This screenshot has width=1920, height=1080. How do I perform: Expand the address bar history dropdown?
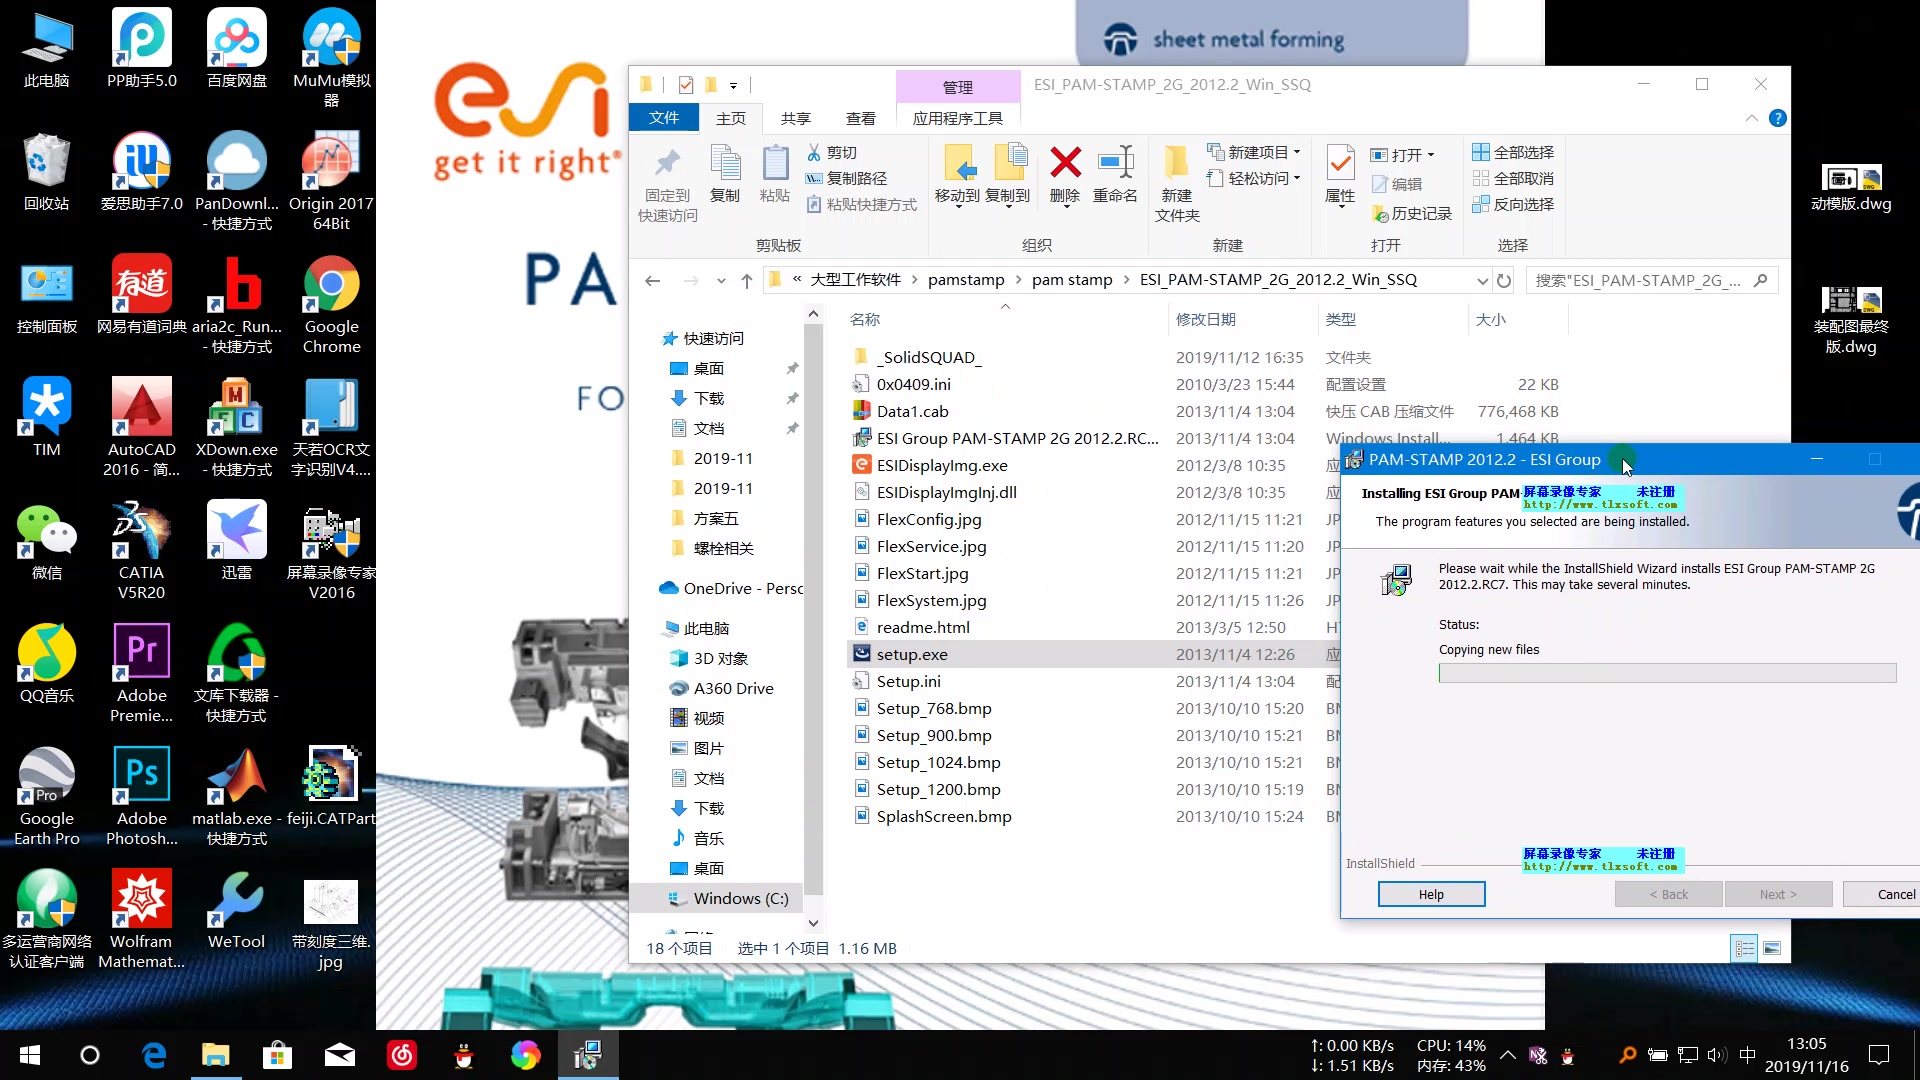(x=1482, y=281)
